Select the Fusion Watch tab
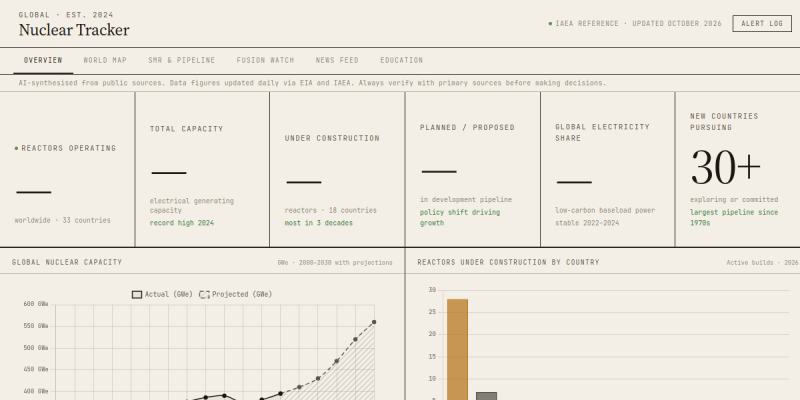800x400 pixels. point(265,60)
